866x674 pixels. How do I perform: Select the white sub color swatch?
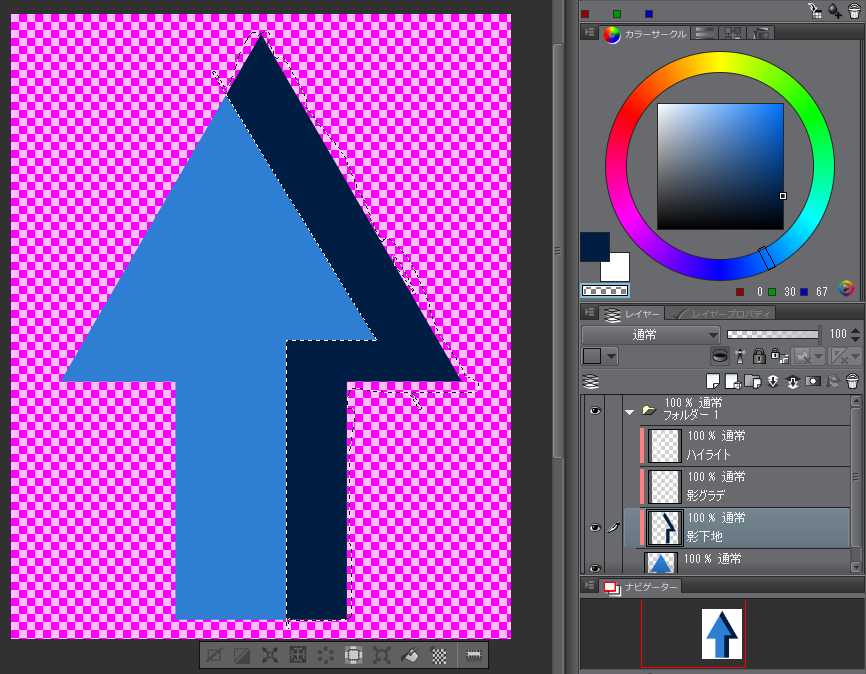tap(618, 270)
